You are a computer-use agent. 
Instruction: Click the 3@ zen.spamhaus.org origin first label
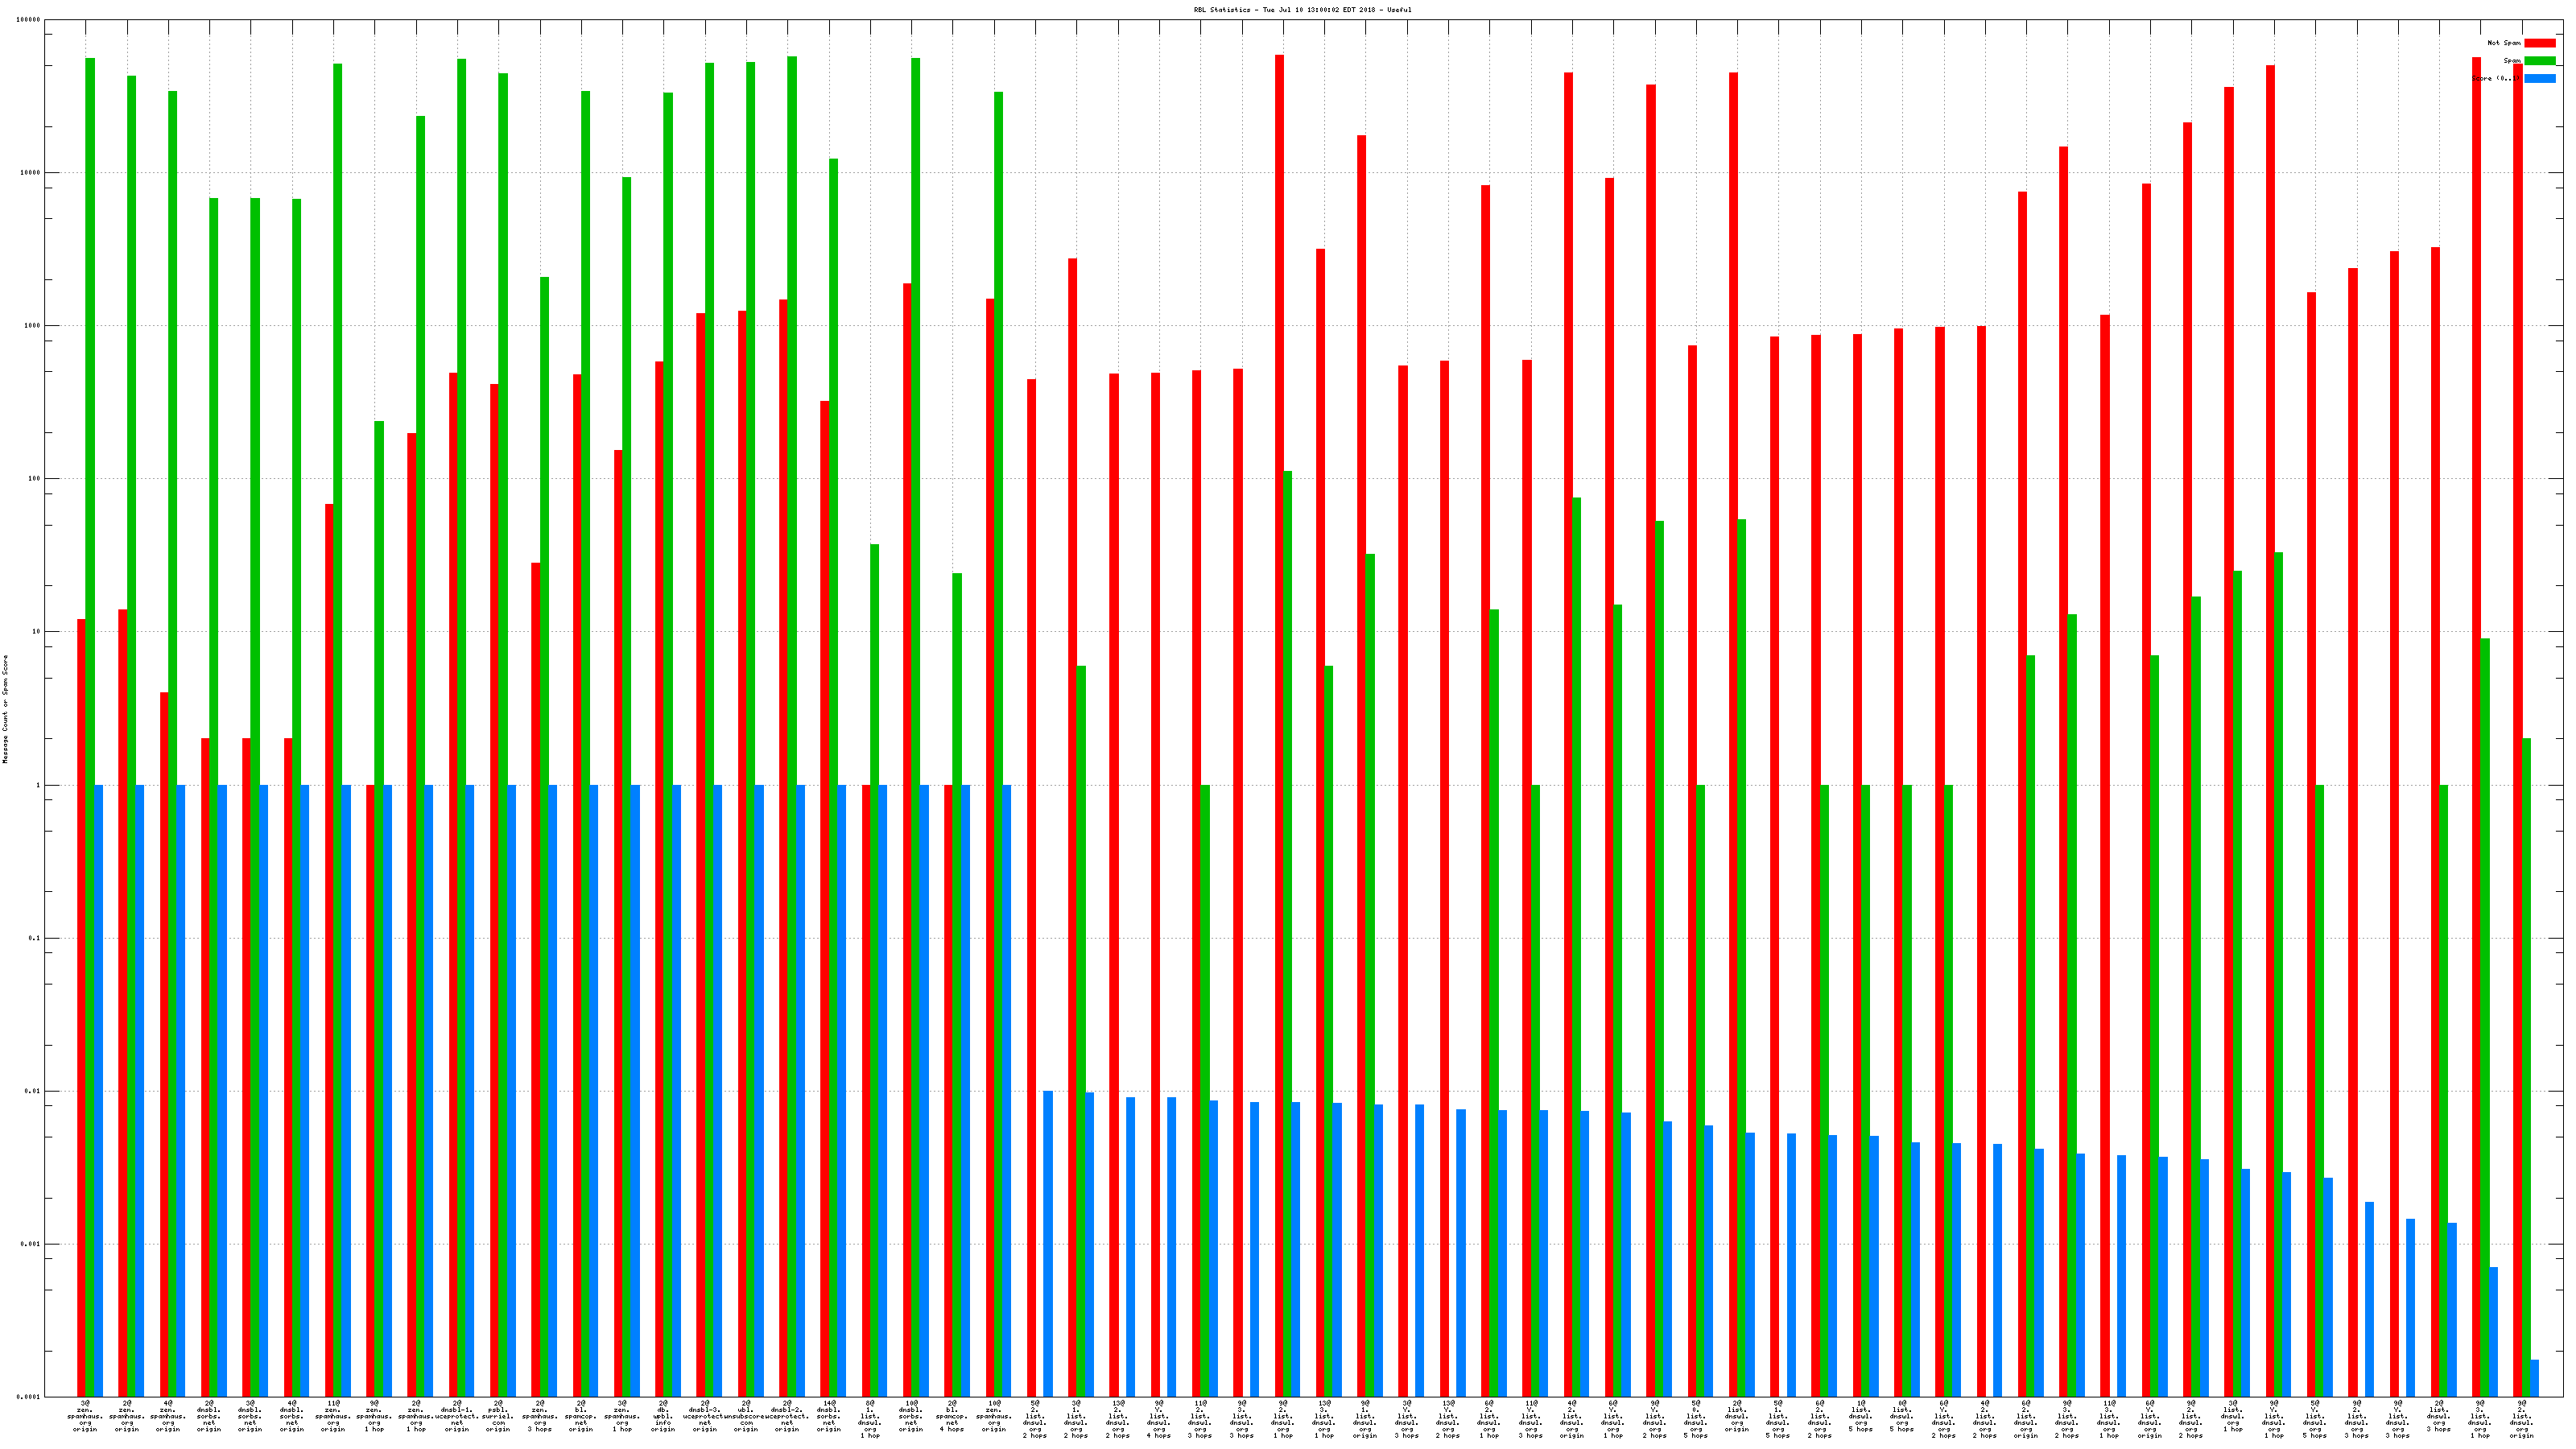(x=86, y=1418)
